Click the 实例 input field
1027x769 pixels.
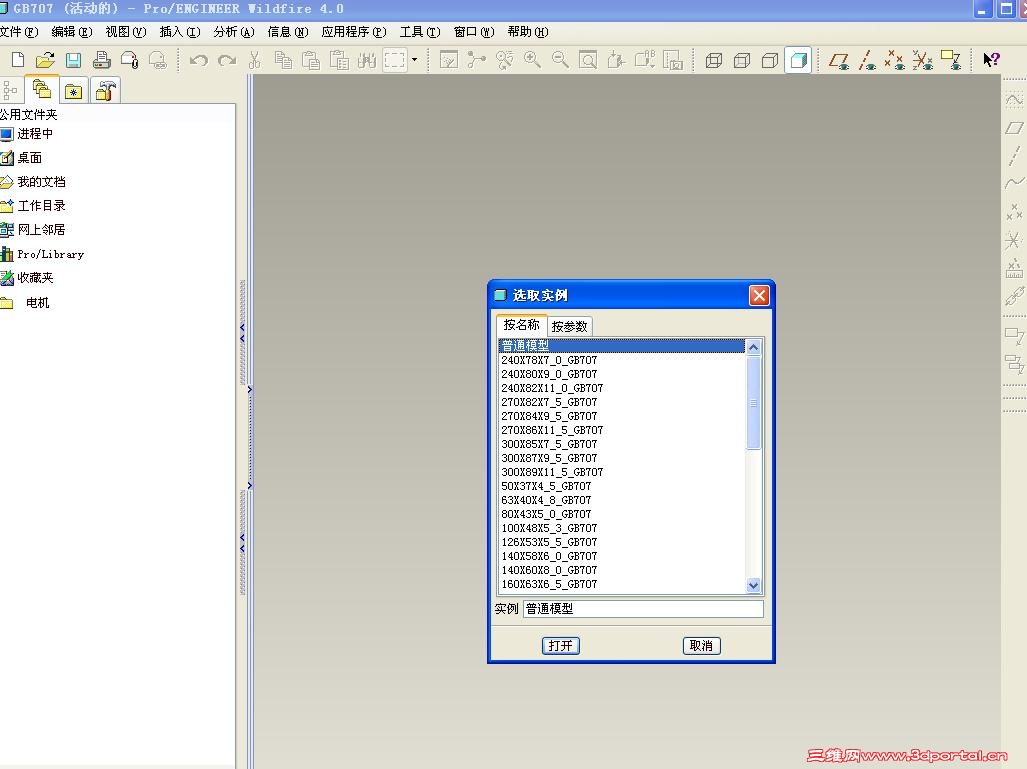643,609
